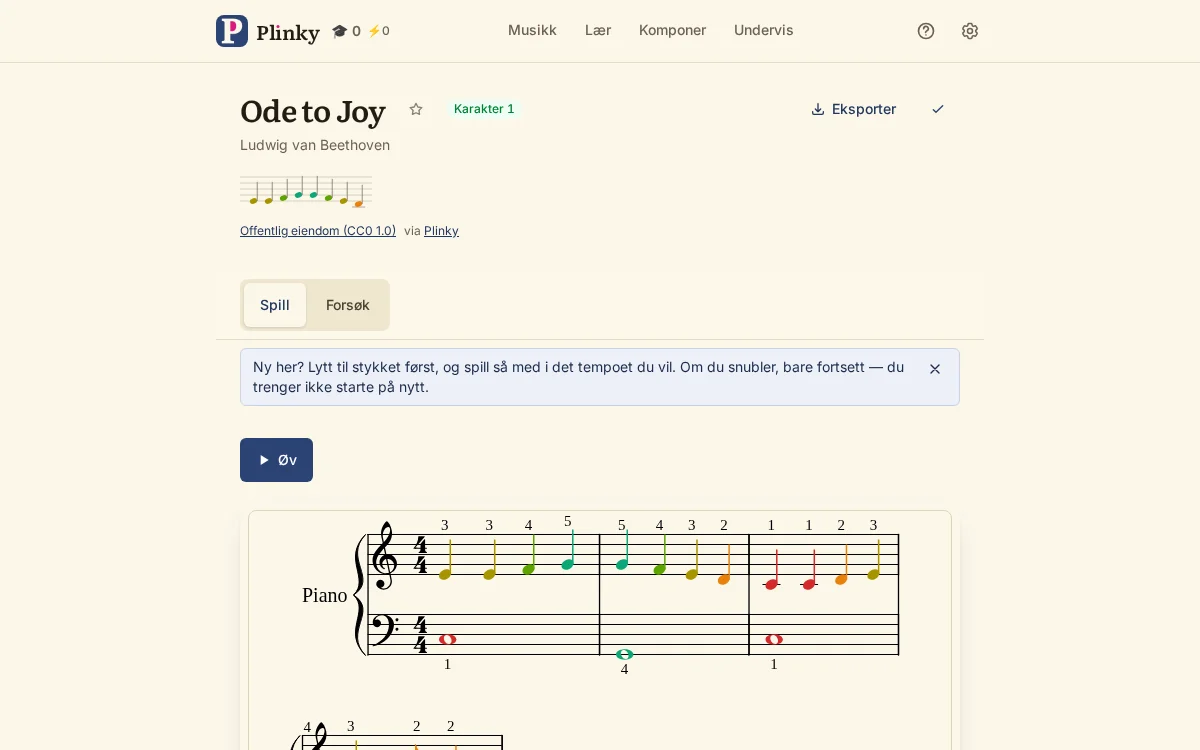1200x750 pixels.
Task: Click the Plinky logo icon
Action: click(x=232, y=31)
